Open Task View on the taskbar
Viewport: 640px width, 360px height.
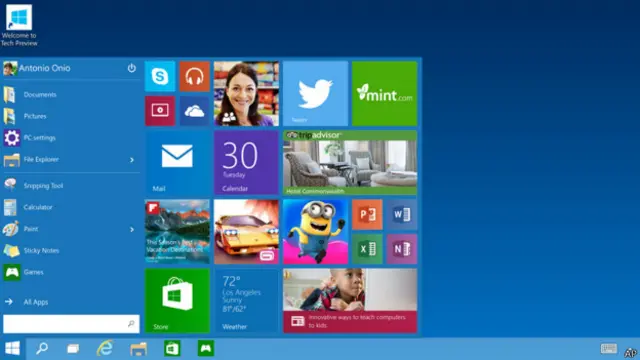73,349
